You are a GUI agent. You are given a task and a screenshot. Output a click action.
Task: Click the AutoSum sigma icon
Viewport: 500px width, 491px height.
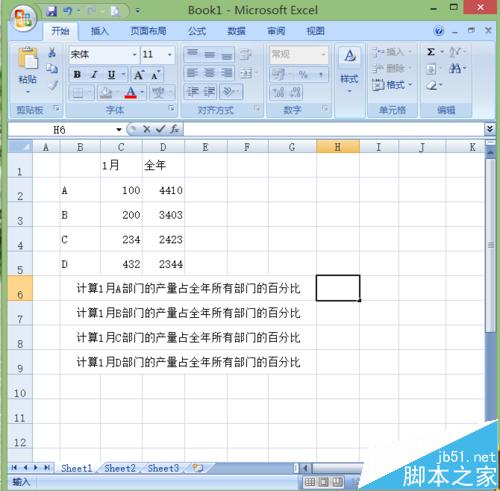[x=431, y=52]
